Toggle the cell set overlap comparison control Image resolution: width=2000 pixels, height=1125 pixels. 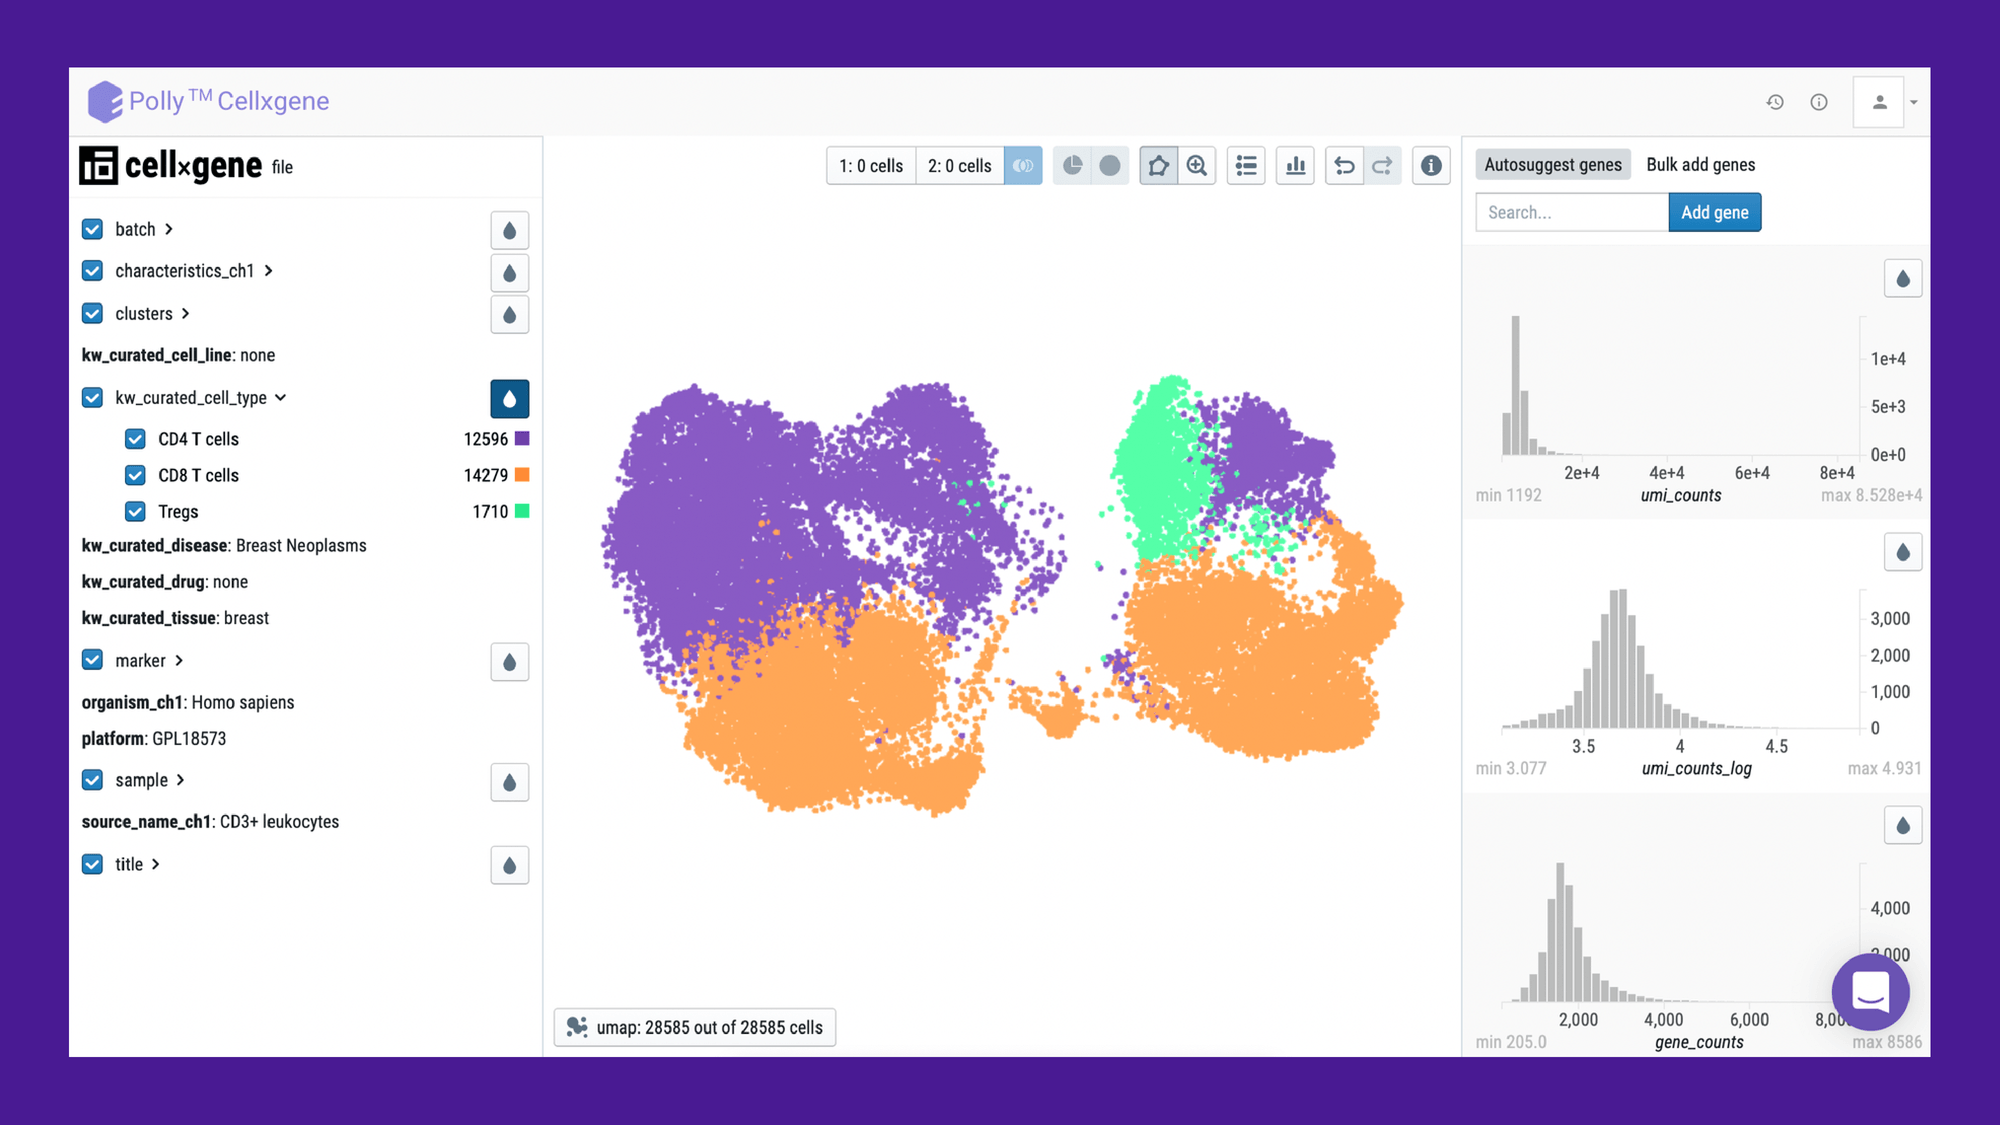[x=1023, y=165]
